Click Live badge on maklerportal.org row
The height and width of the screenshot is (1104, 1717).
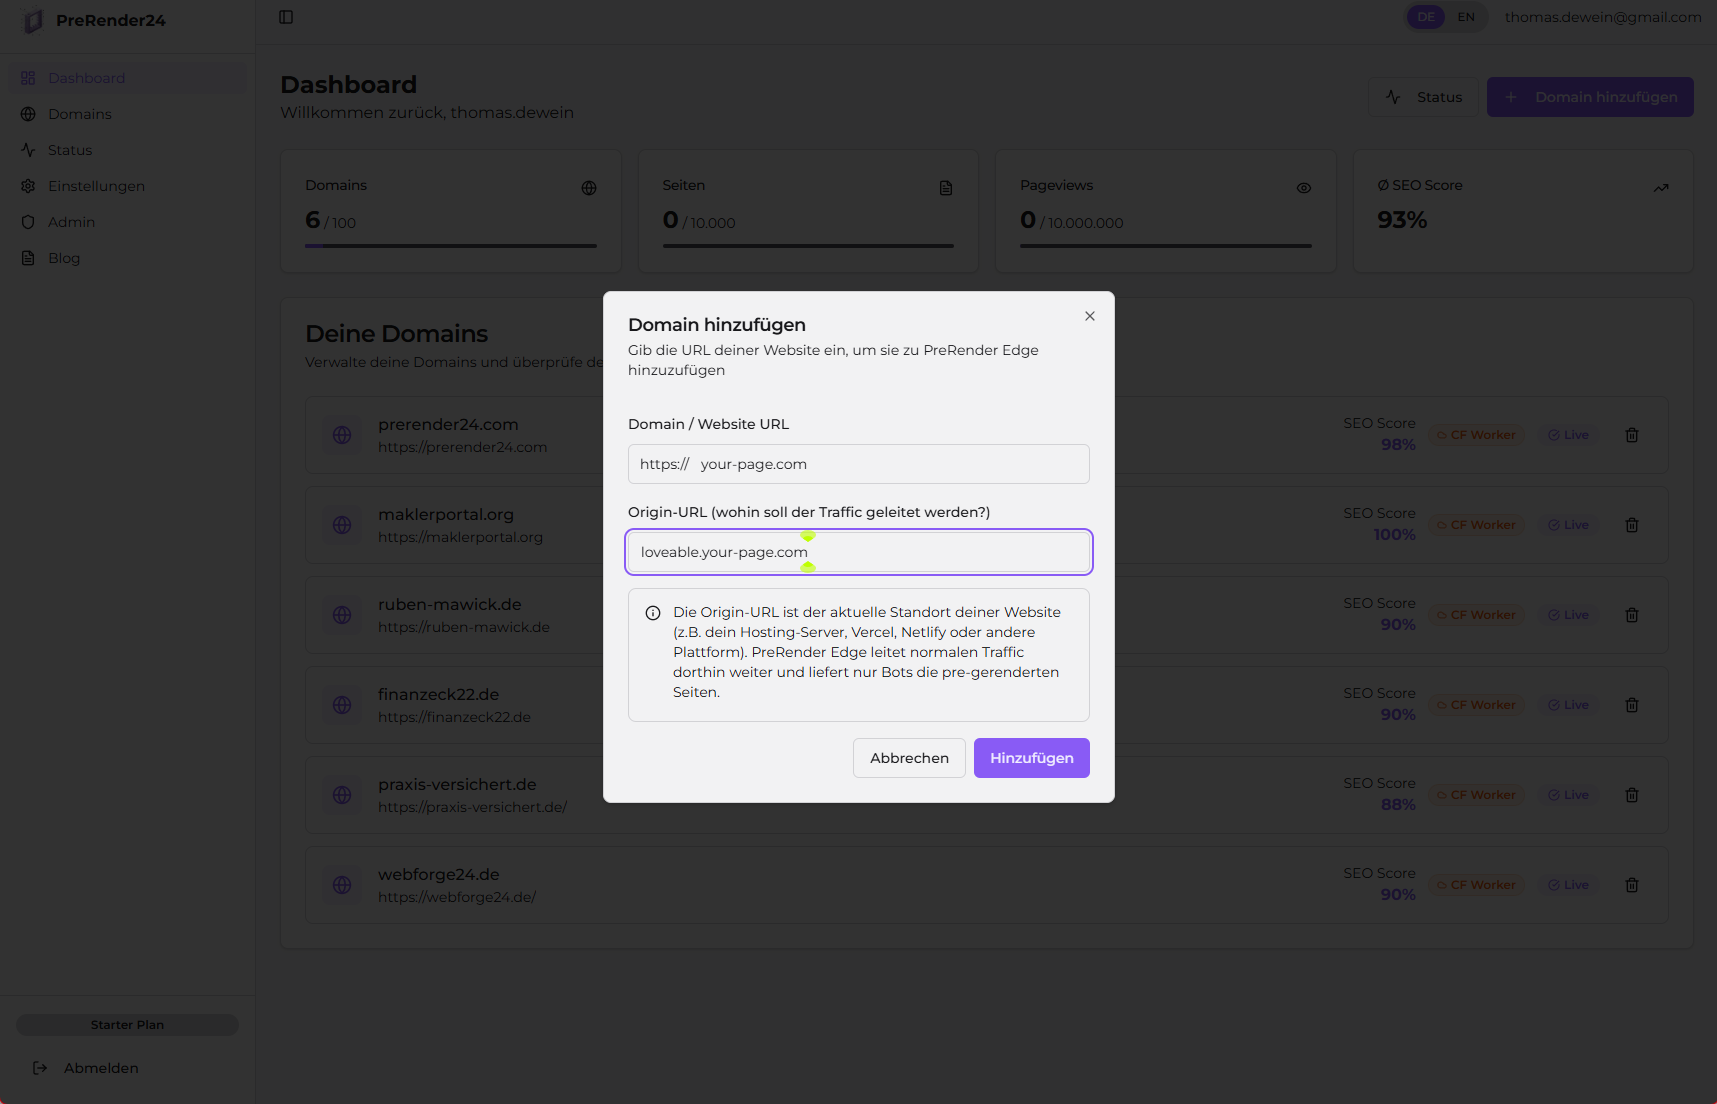(x=1568, y=525)
